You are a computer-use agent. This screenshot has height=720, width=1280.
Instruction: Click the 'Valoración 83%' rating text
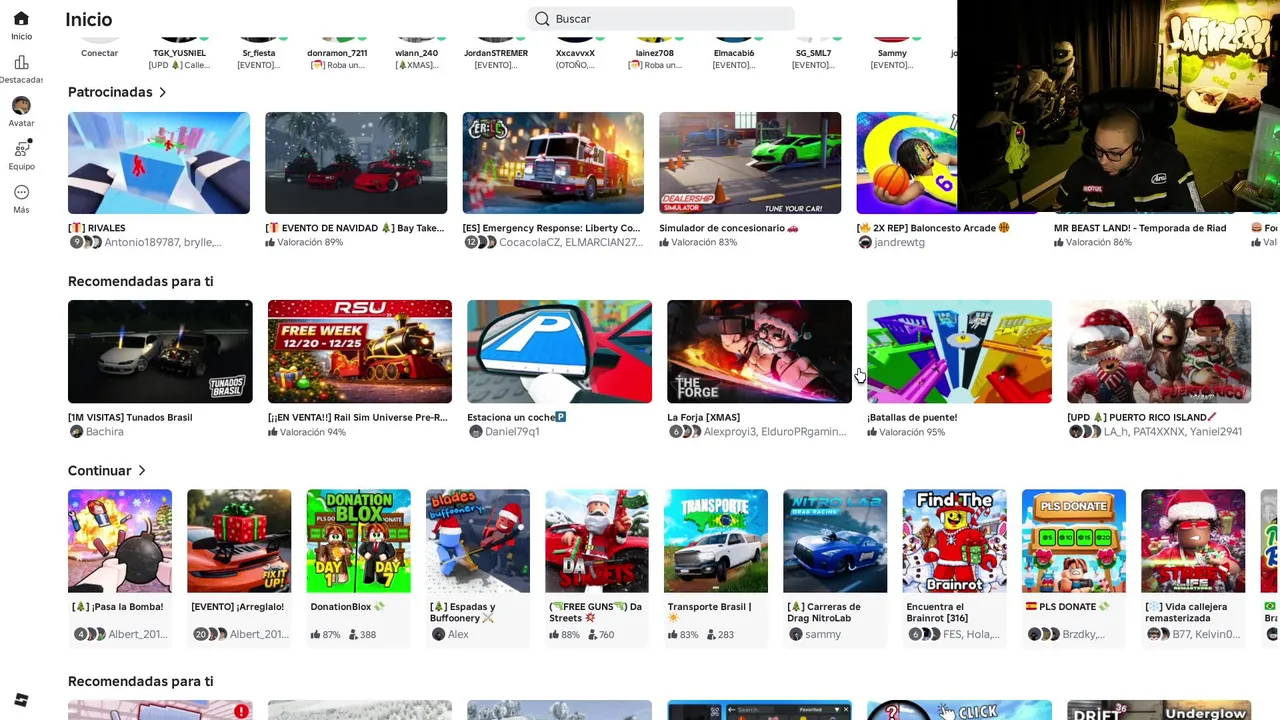pyautogui.click(x=704, y=242)
